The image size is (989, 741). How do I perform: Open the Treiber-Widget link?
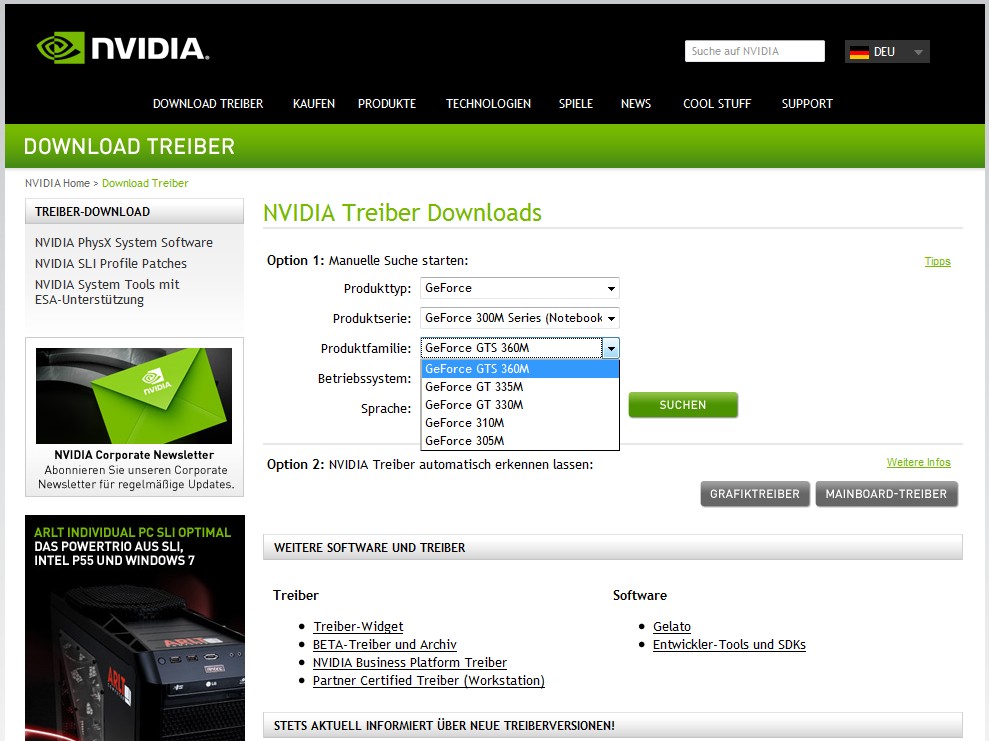pyautogui.click(x=358, y=626)
